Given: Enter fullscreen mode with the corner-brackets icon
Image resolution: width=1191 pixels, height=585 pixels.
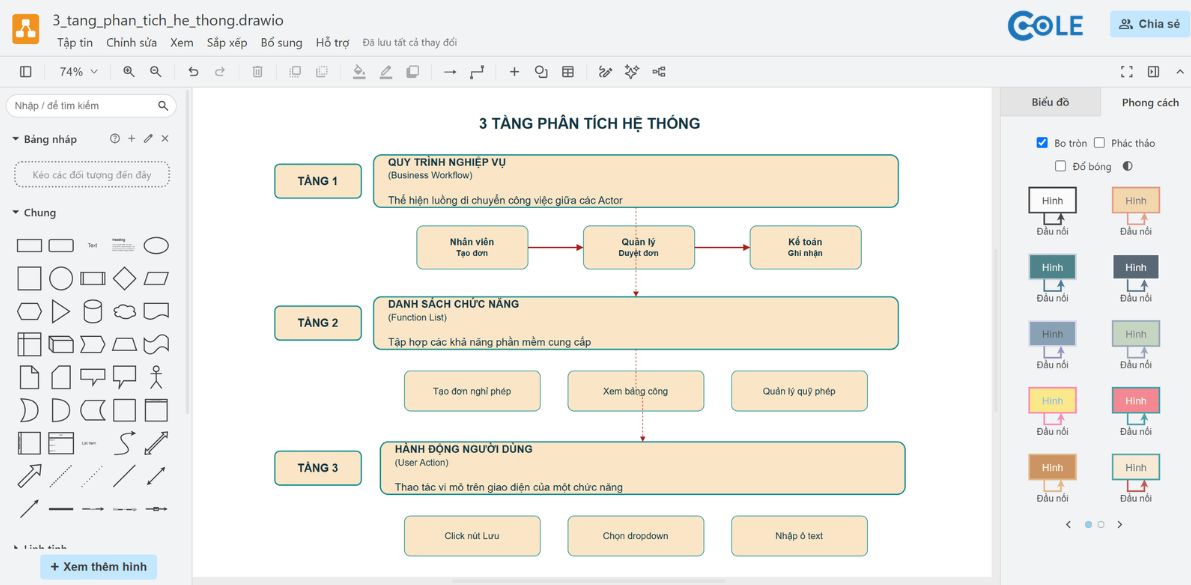Looking at the screenshot, I should (x=1127, y=71).
